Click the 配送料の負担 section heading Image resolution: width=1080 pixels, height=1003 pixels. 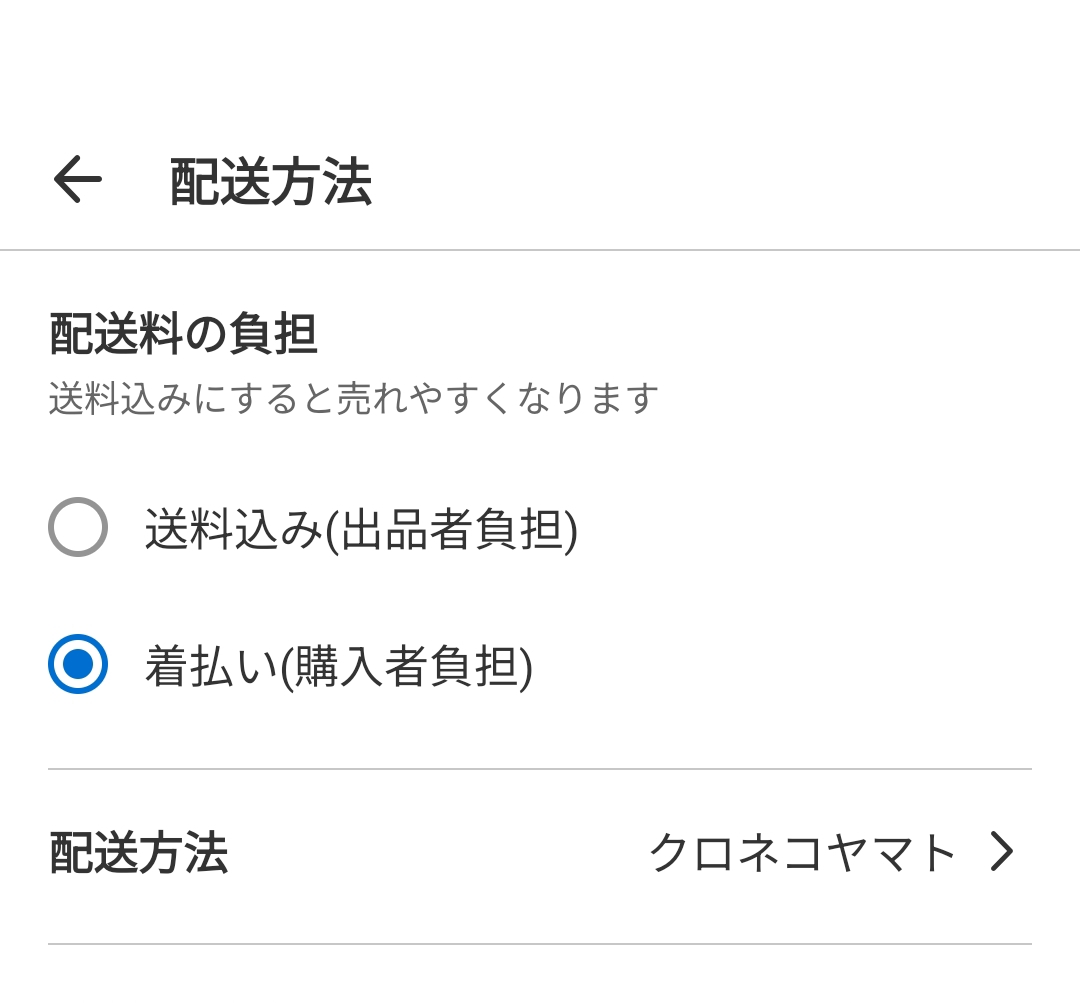click(183, 334)
